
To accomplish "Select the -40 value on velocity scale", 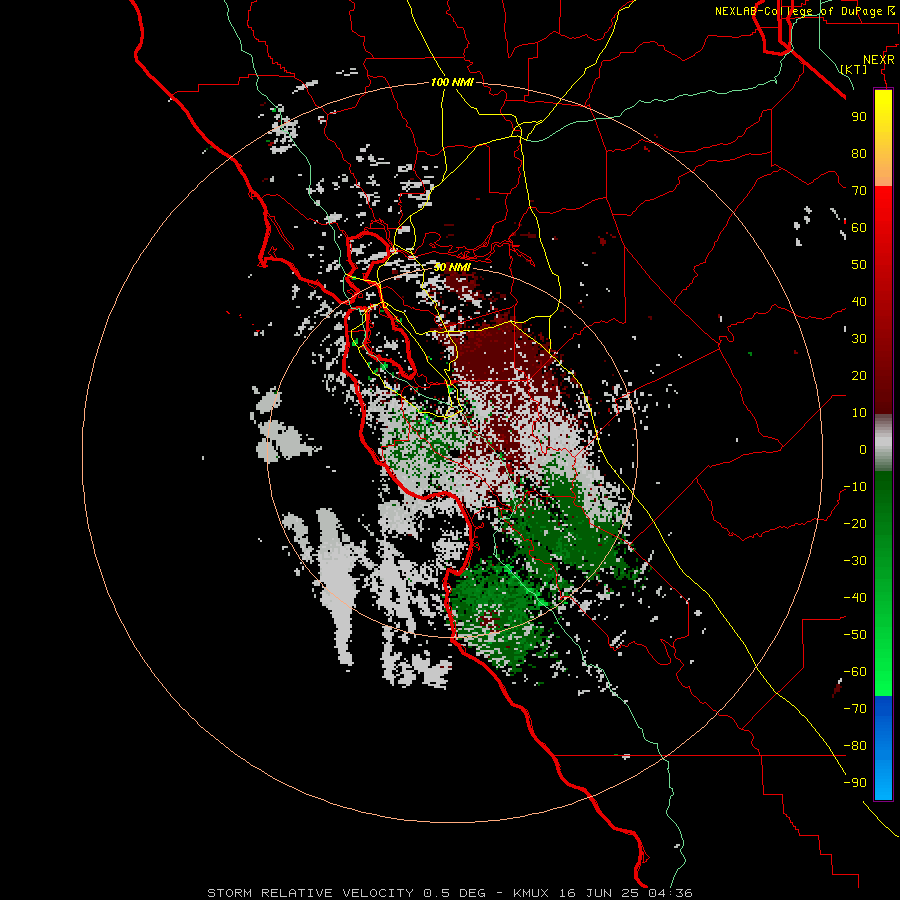I will click(x=855, y=598).
